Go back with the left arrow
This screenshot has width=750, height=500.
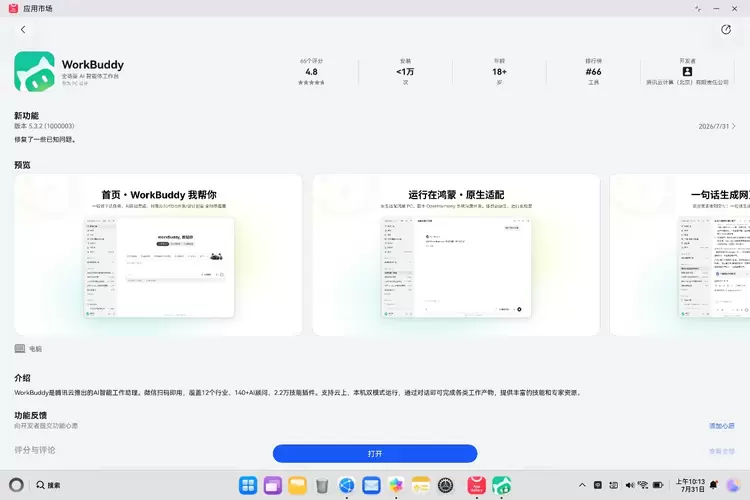click(x=23, y=30)
